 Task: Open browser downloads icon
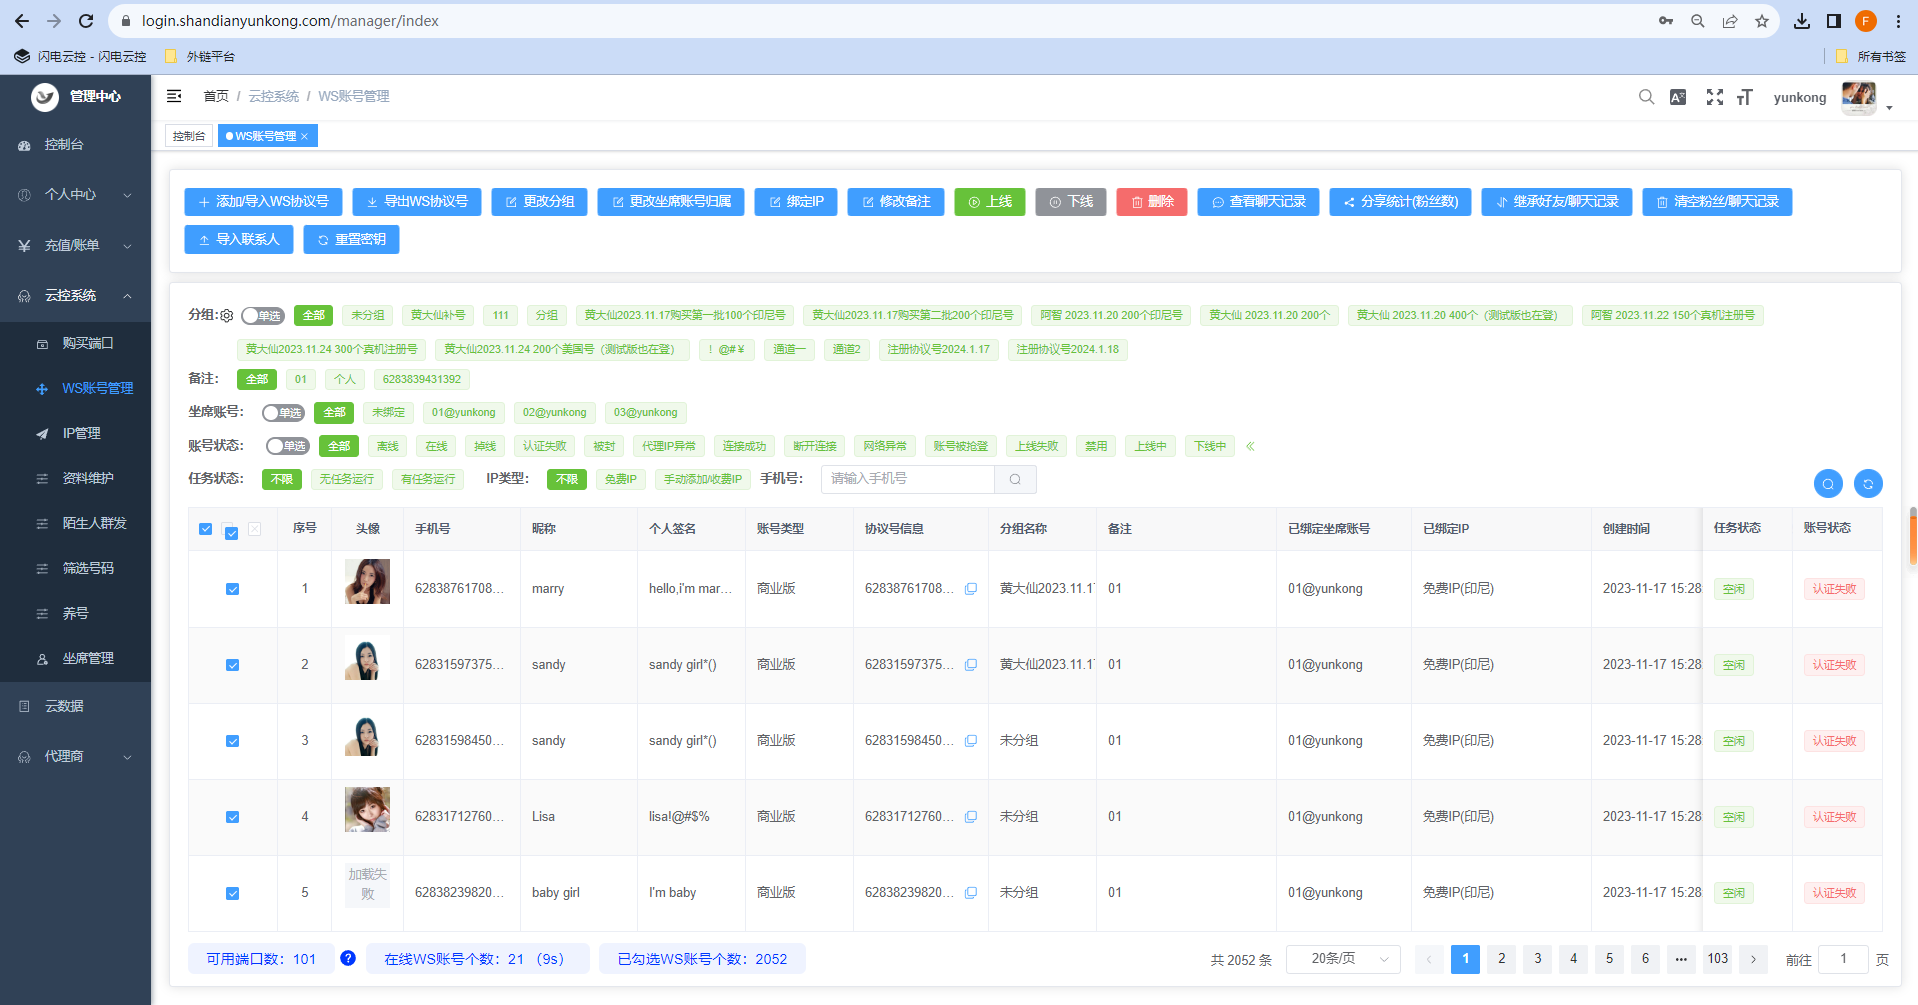pyautogui.click(x=1802, y=21)
